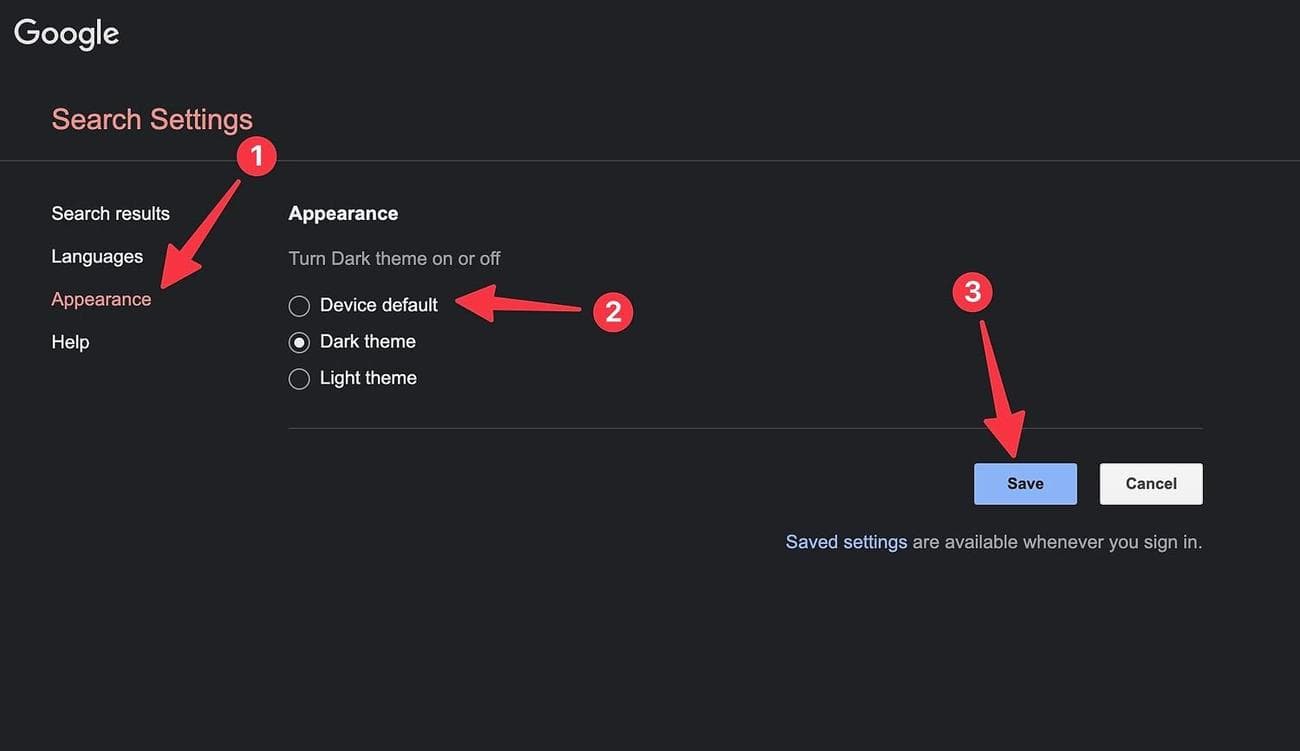This screenshot has width=1300, height=751.
Task: Click the red step 3 badge
Action: coord(972,292)
